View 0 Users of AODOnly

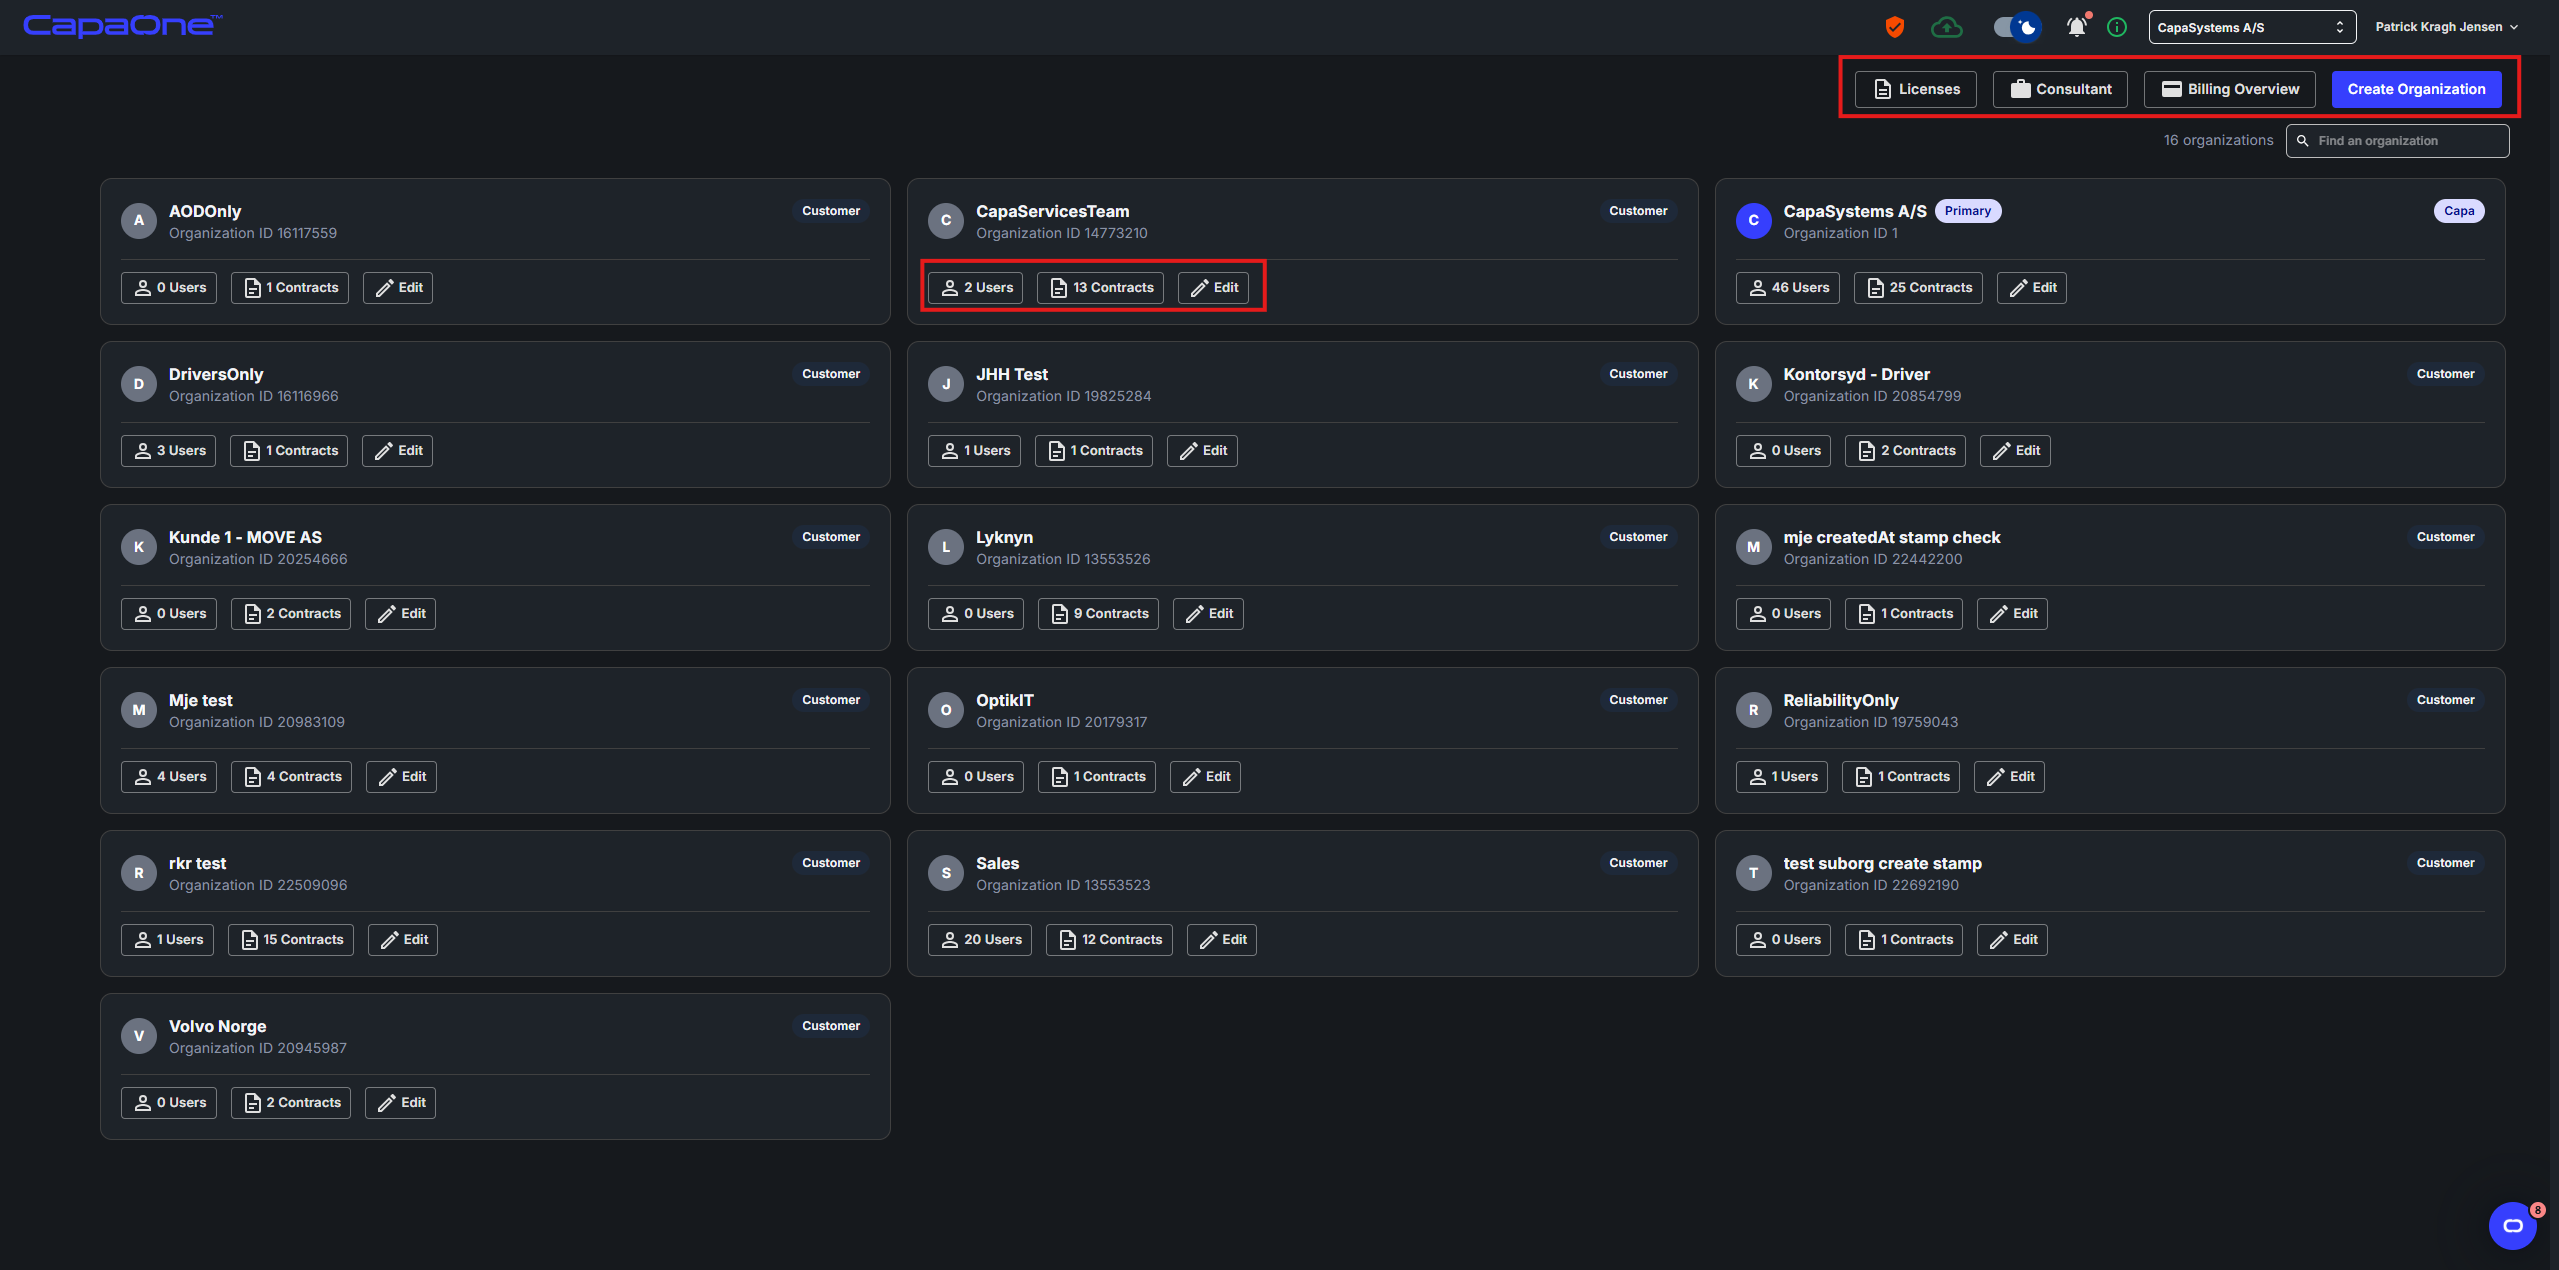tap(169, 288)
